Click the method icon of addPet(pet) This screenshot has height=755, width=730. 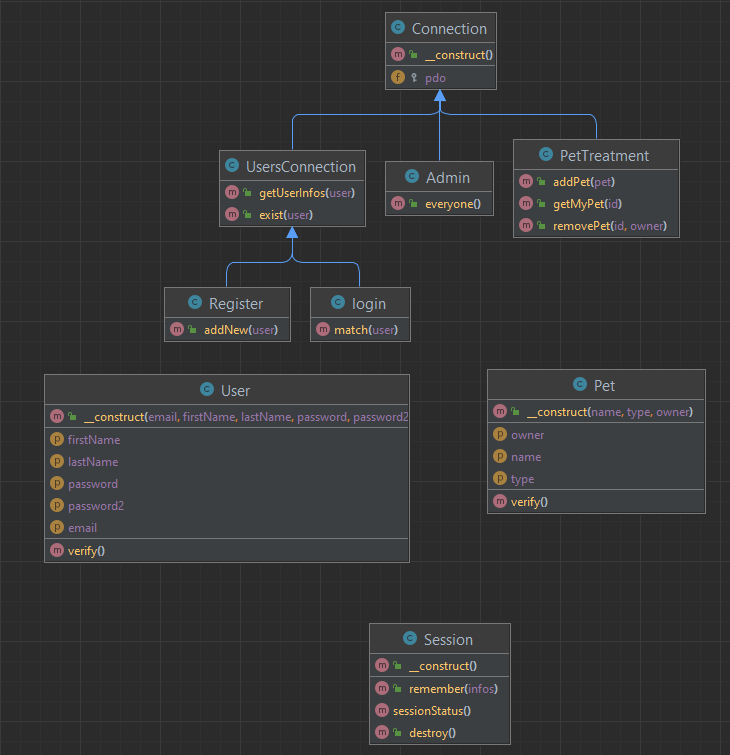pos(526,181)
